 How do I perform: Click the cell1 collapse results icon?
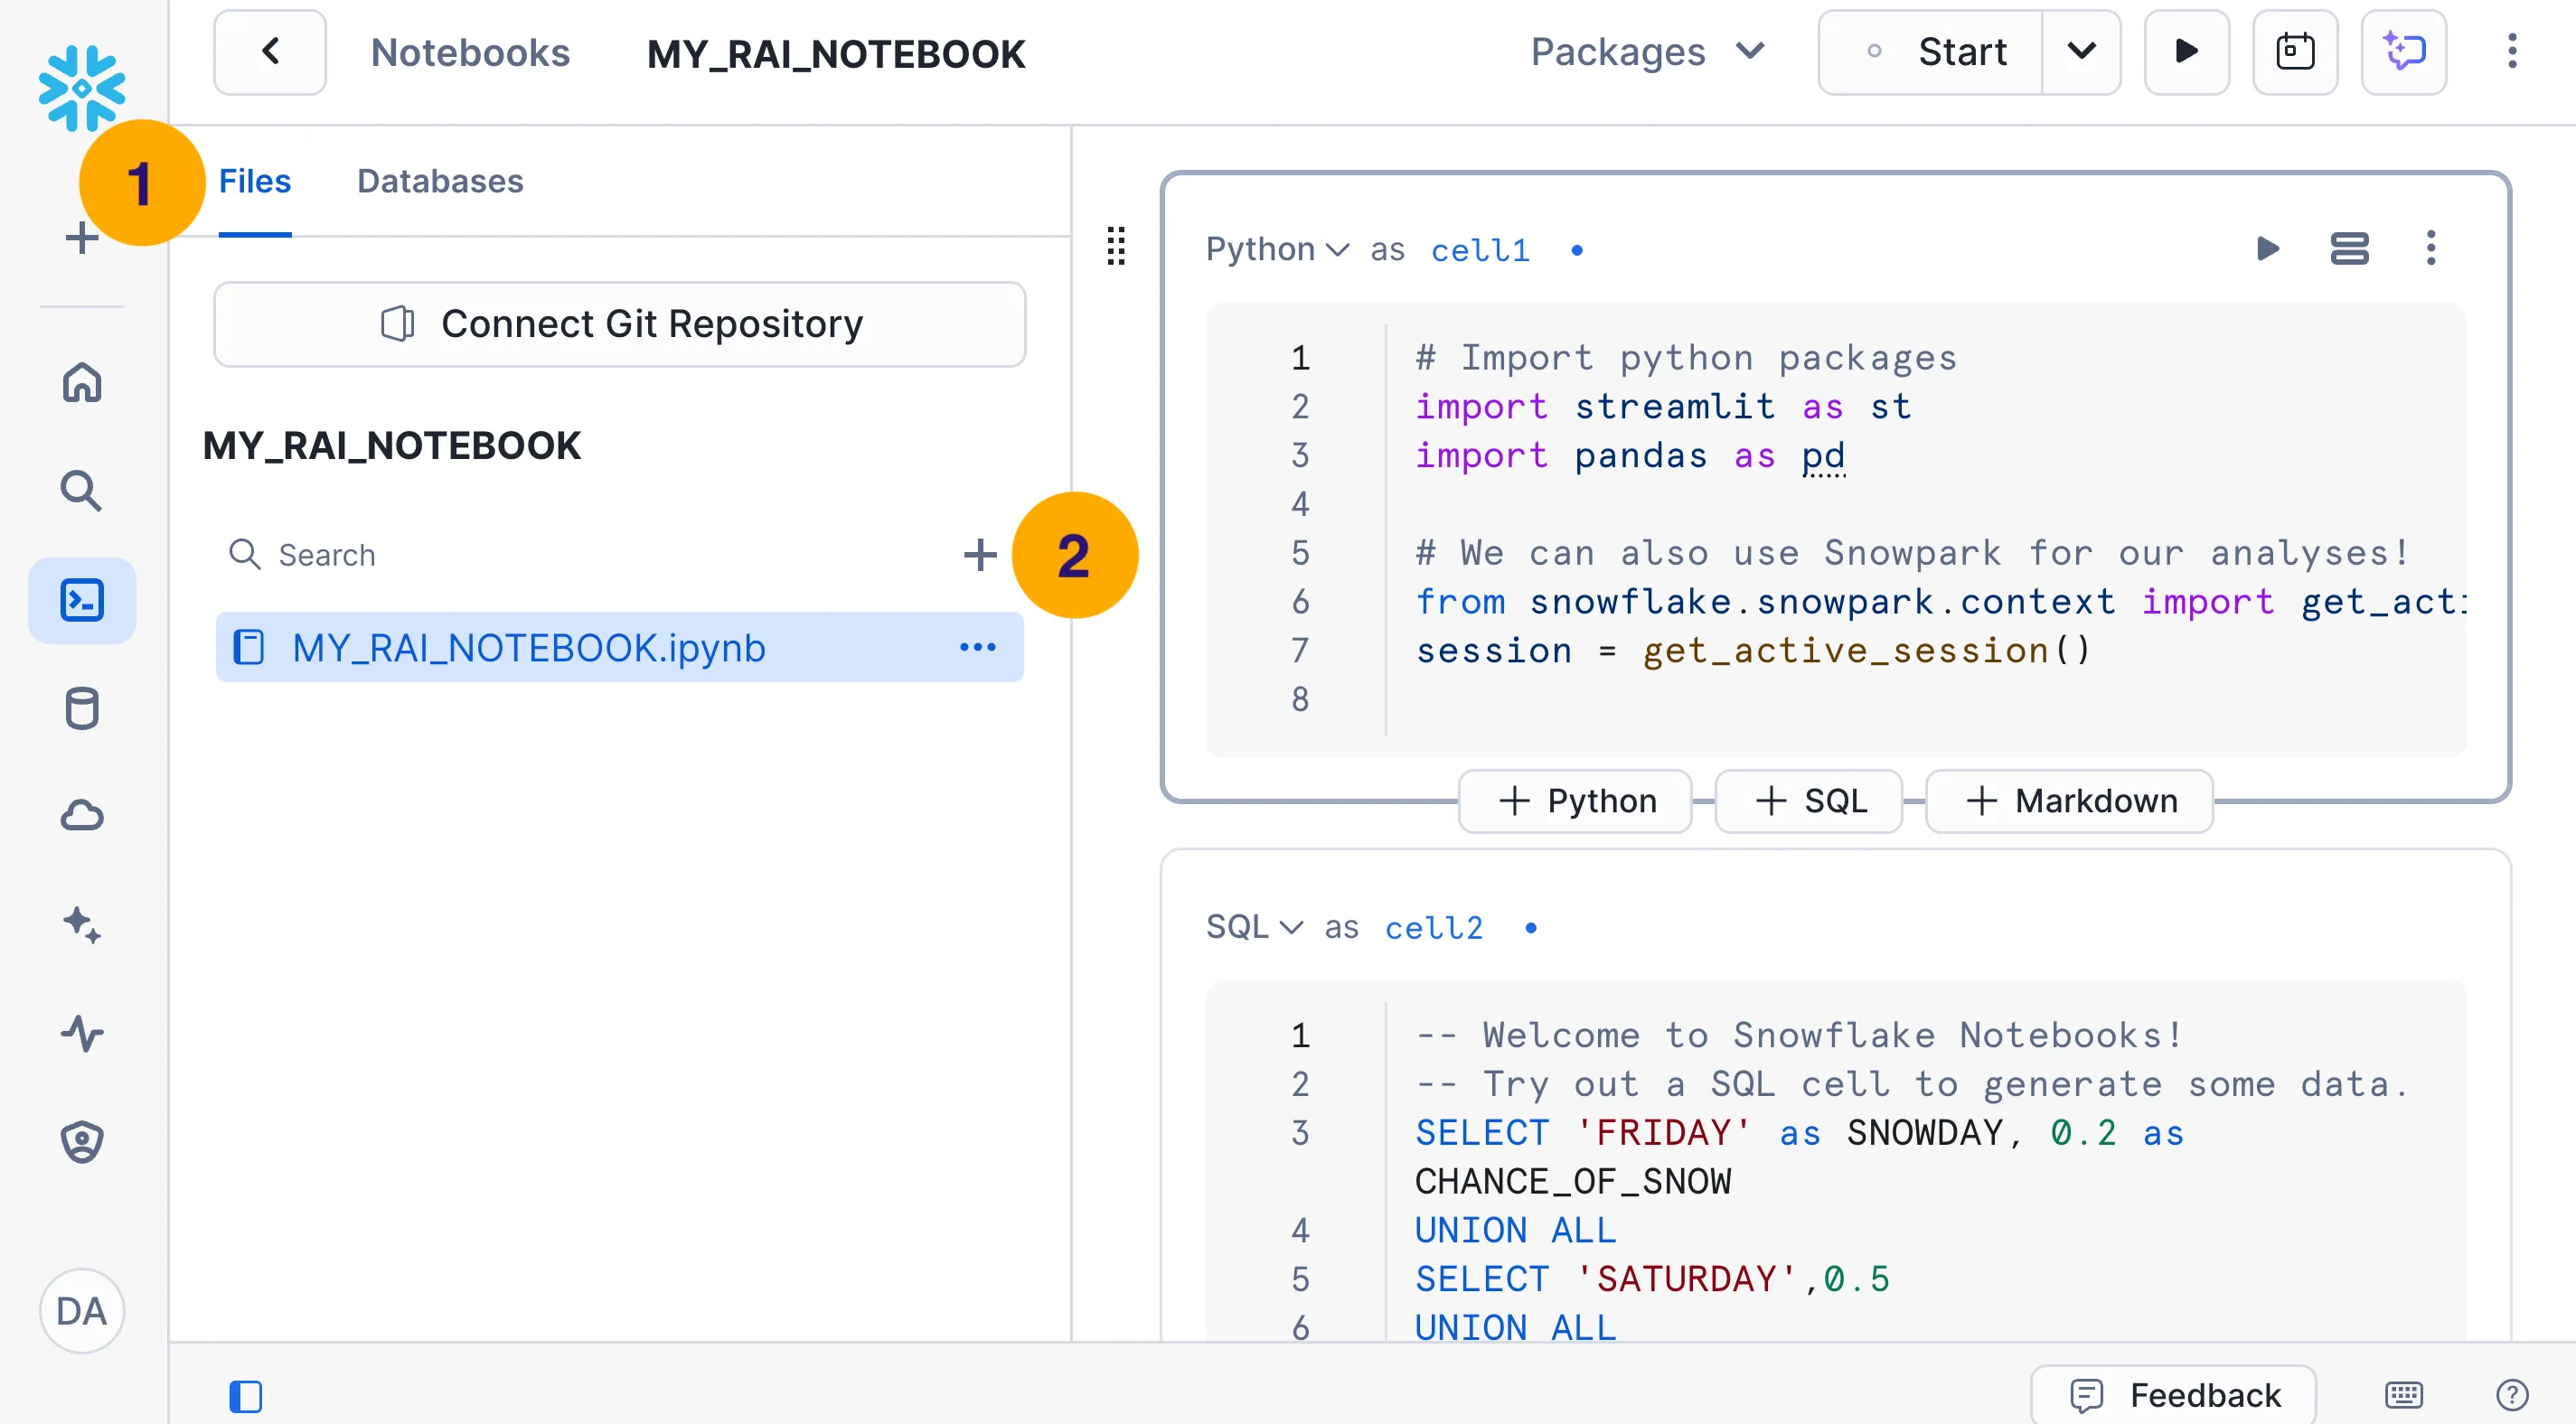(x=2349, y=248)
